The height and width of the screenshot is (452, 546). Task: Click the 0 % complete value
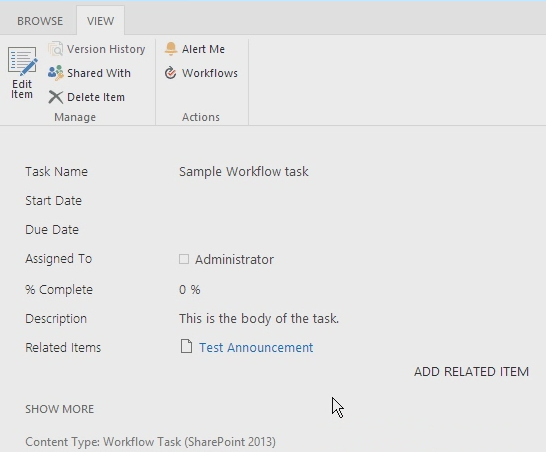[190, 290]
